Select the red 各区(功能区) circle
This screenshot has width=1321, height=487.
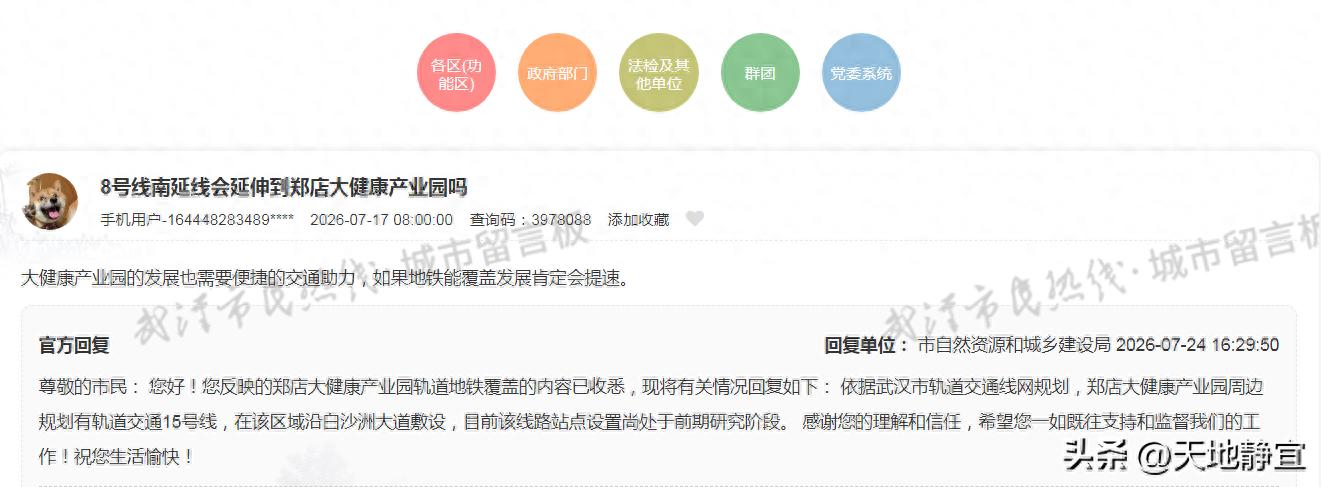pyautogui.click(x=456, y=73)
